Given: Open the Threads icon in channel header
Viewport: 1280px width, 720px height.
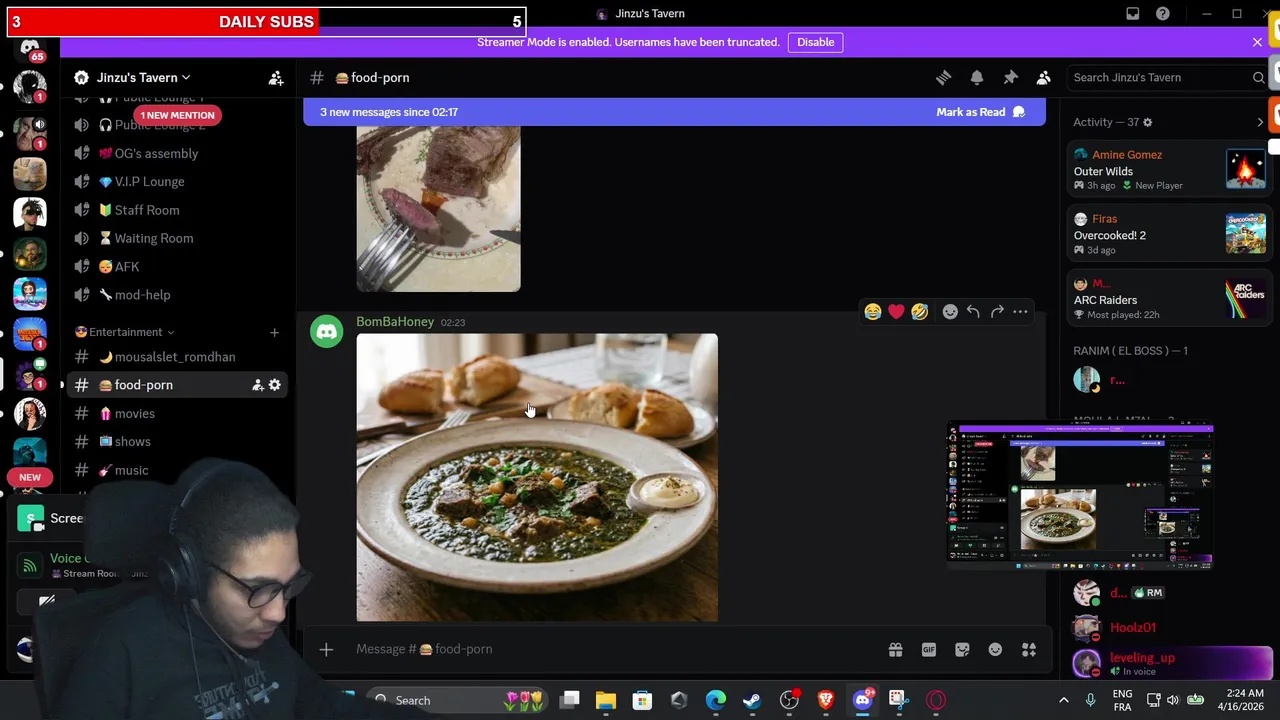Looking at the screenshot, I should click(943, 77).
